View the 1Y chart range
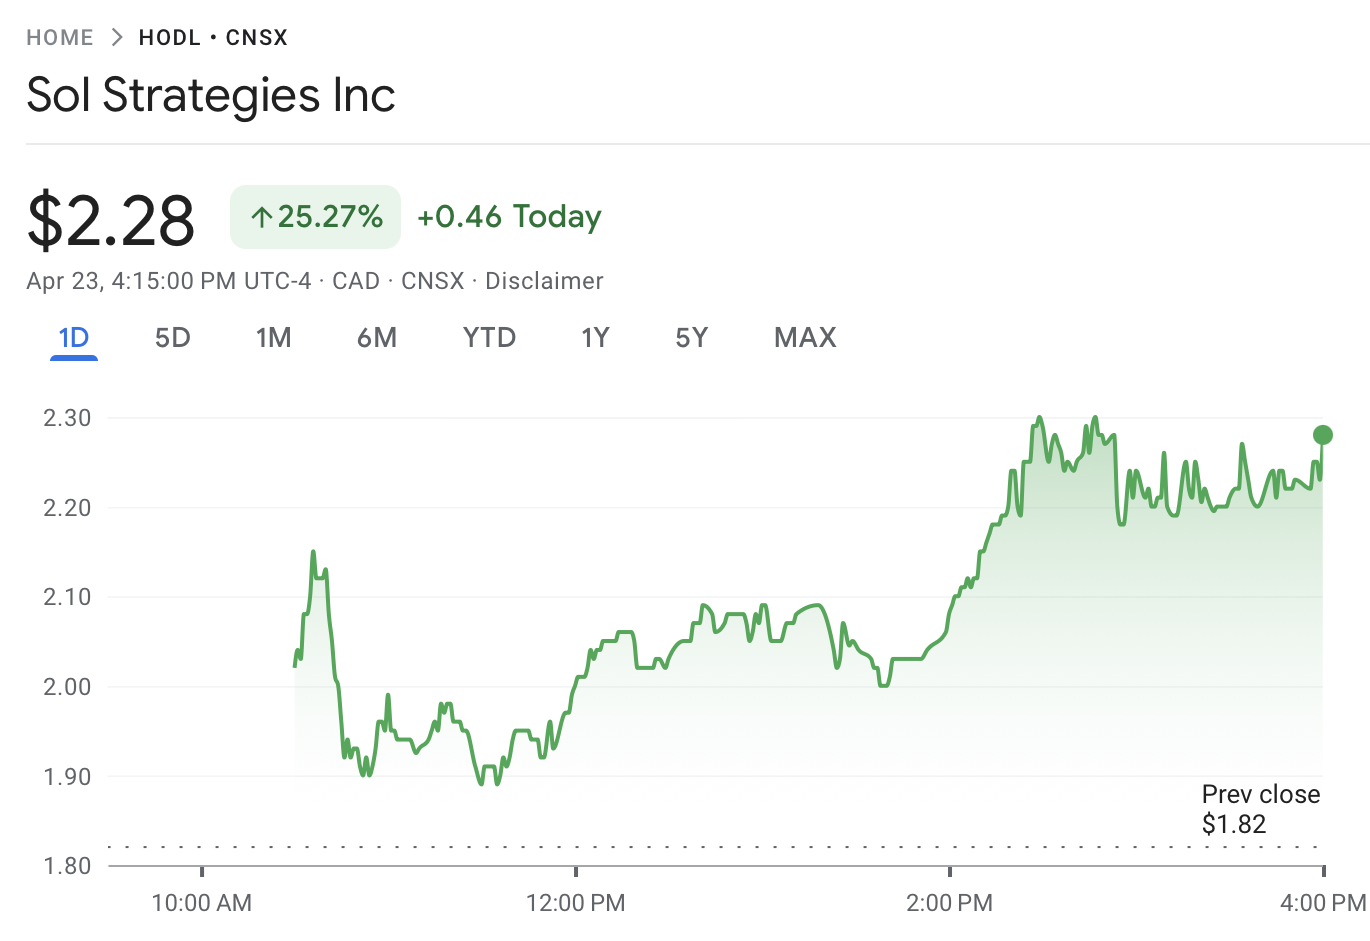Viewport: 1370px width, 941px height. point(596,338)
